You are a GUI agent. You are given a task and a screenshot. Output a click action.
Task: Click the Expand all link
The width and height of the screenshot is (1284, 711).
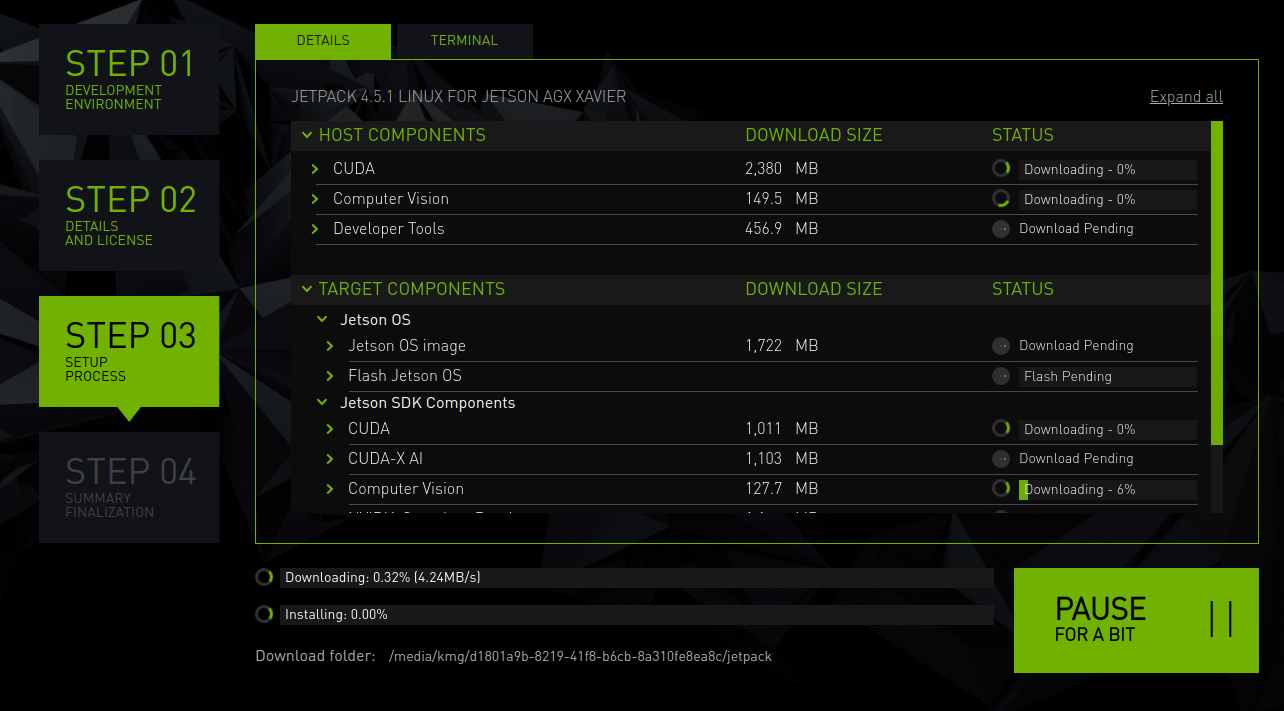[x=1186, y=97]
